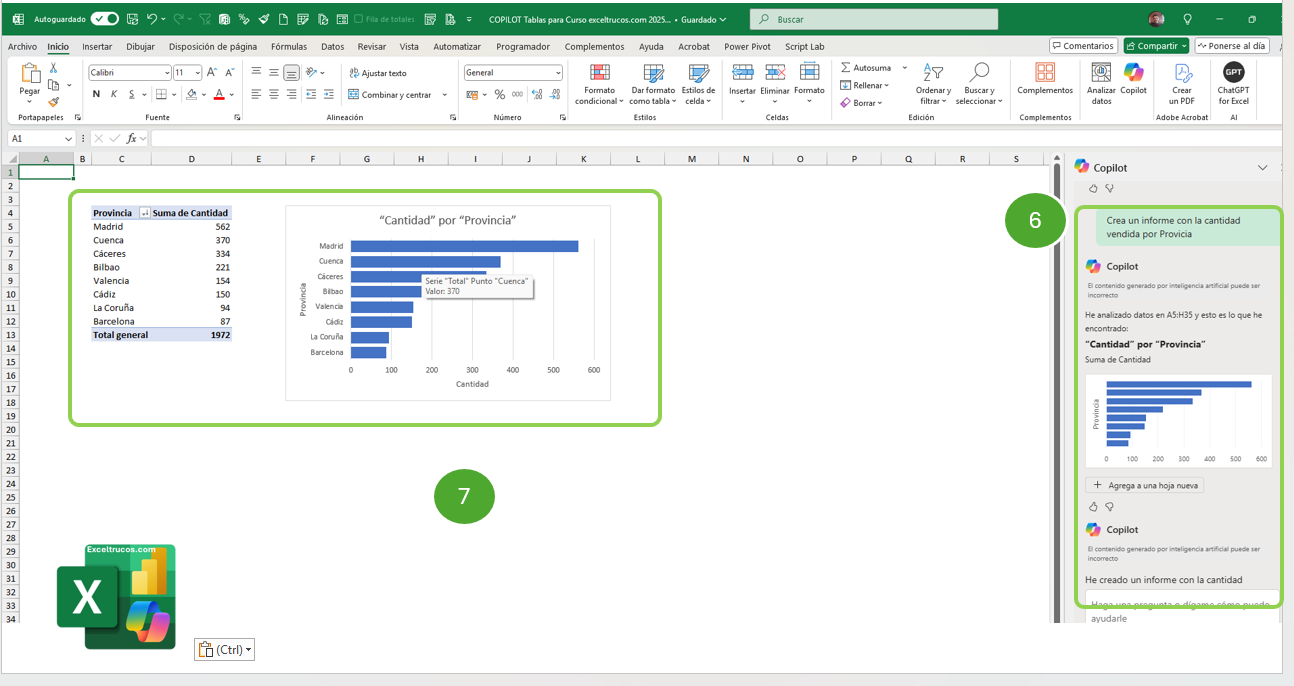Open the Provincia filter dropdown in pivot table
This screenshot has width=1294, height=686.
coord(144,213)
